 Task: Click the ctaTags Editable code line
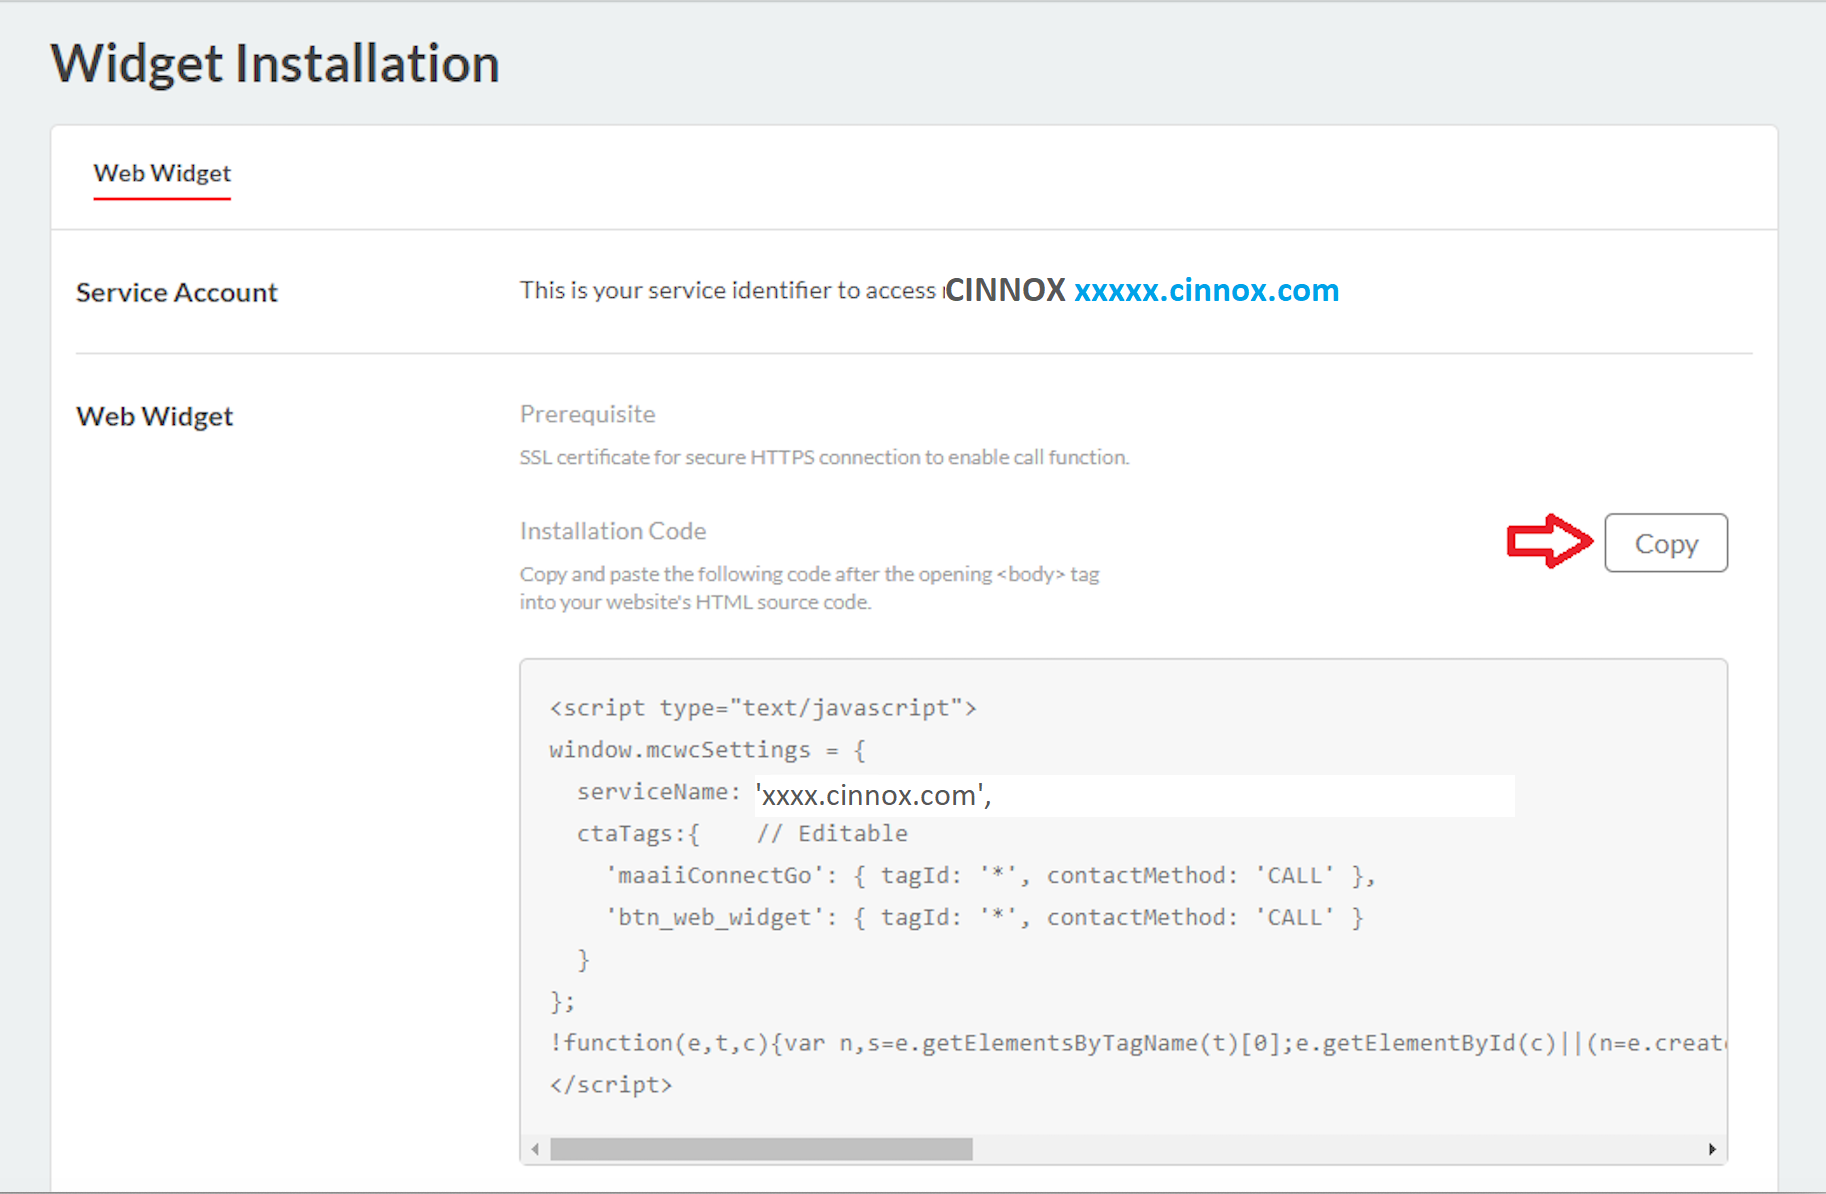click(742, 834)
